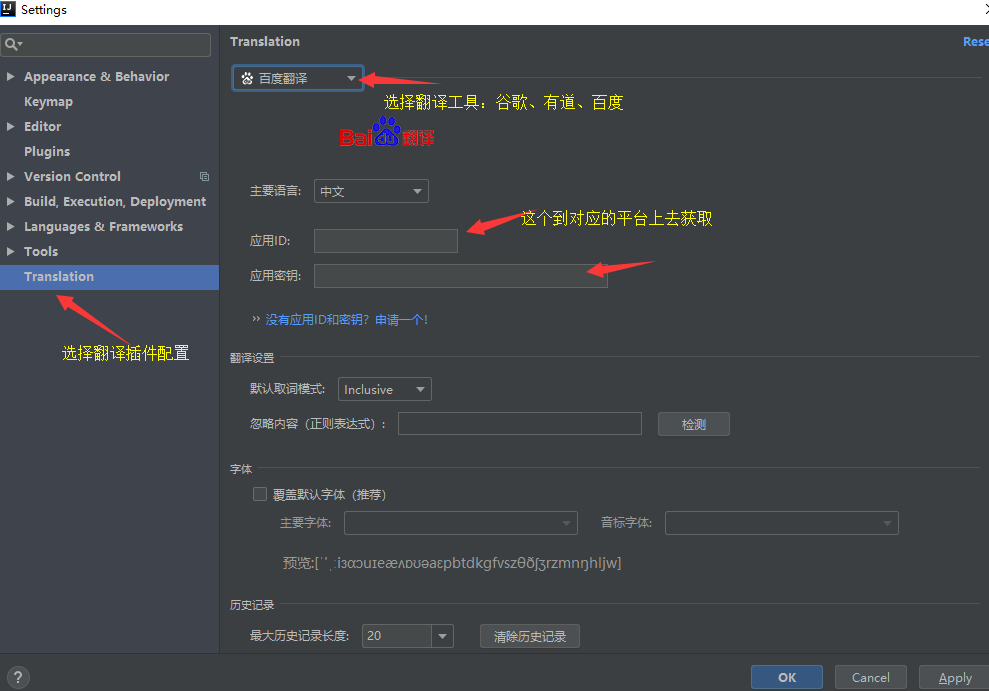Click the 主要语言 label
The image size is (989, 691).
tap(276, 191)
